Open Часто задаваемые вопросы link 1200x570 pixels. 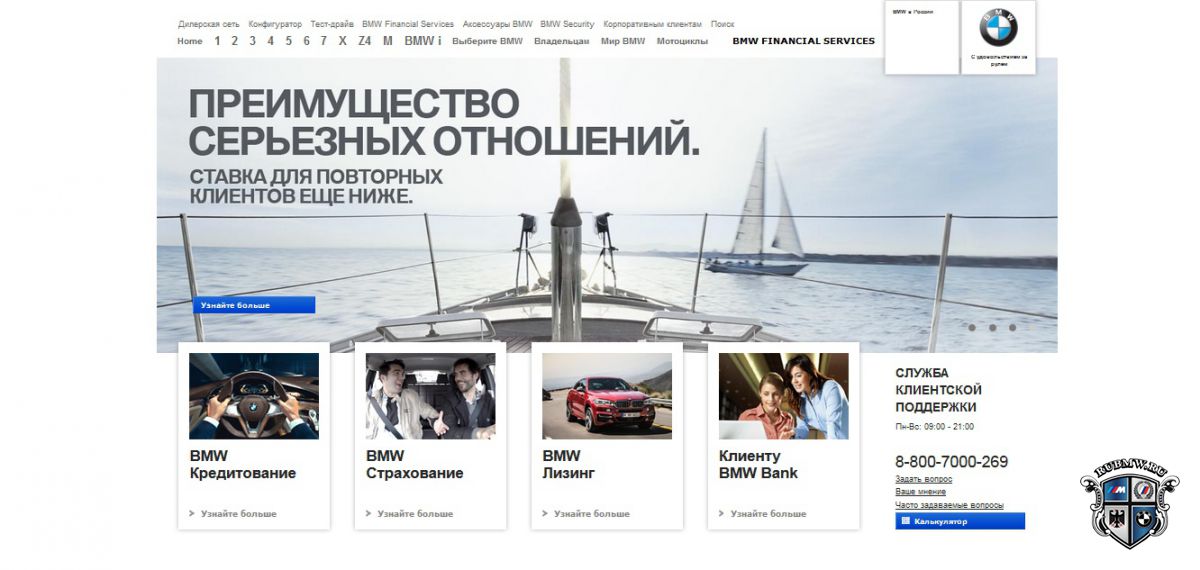point(949,505)
